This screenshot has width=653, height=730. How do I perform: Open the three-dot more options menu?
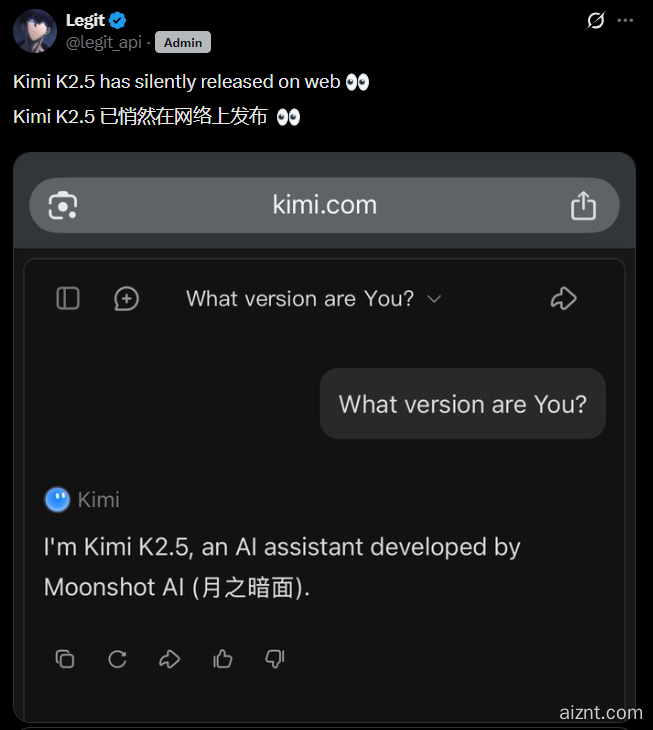pos(625,20)
